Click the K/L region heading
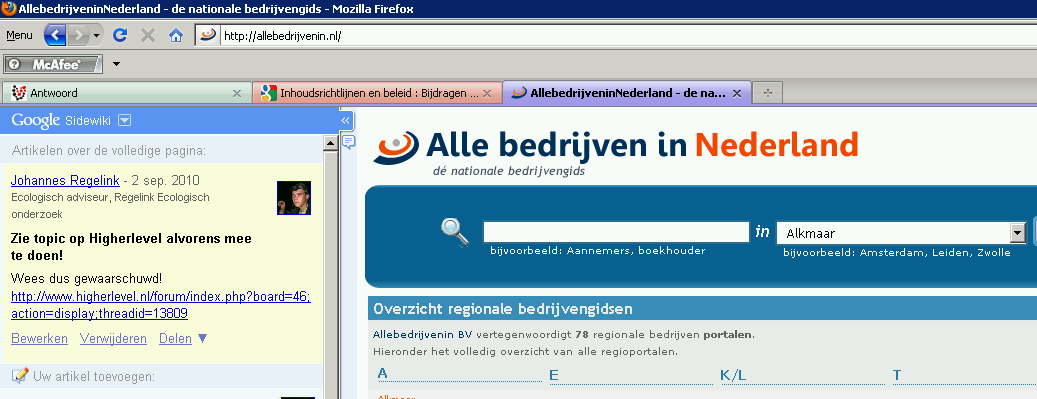This screenshot has width=1037, height=399. coord(733,375)
